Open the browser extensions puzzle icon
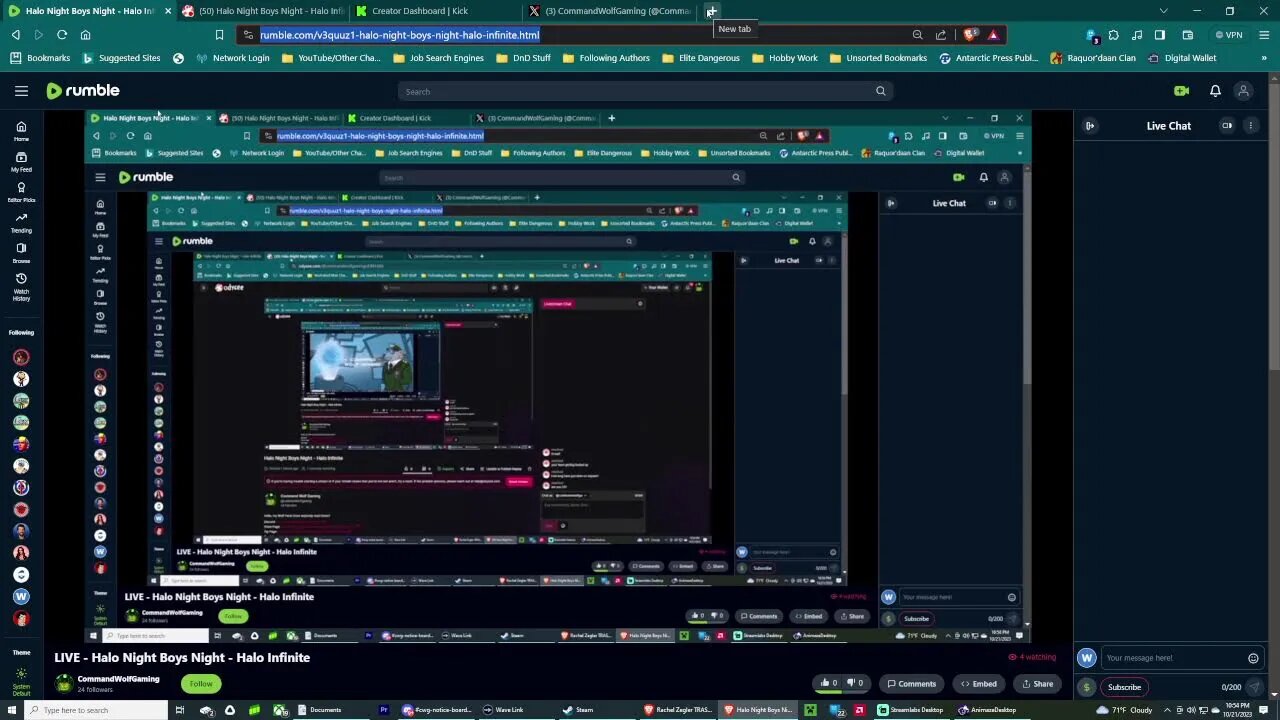This screenshot has width=1280, height=720. (1114, 35)
